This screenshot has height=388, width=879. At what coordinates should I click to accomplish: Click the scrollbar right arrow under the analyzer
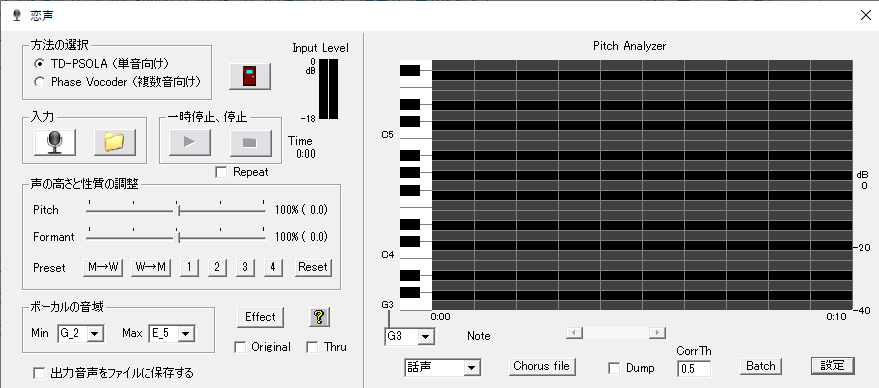657,333
